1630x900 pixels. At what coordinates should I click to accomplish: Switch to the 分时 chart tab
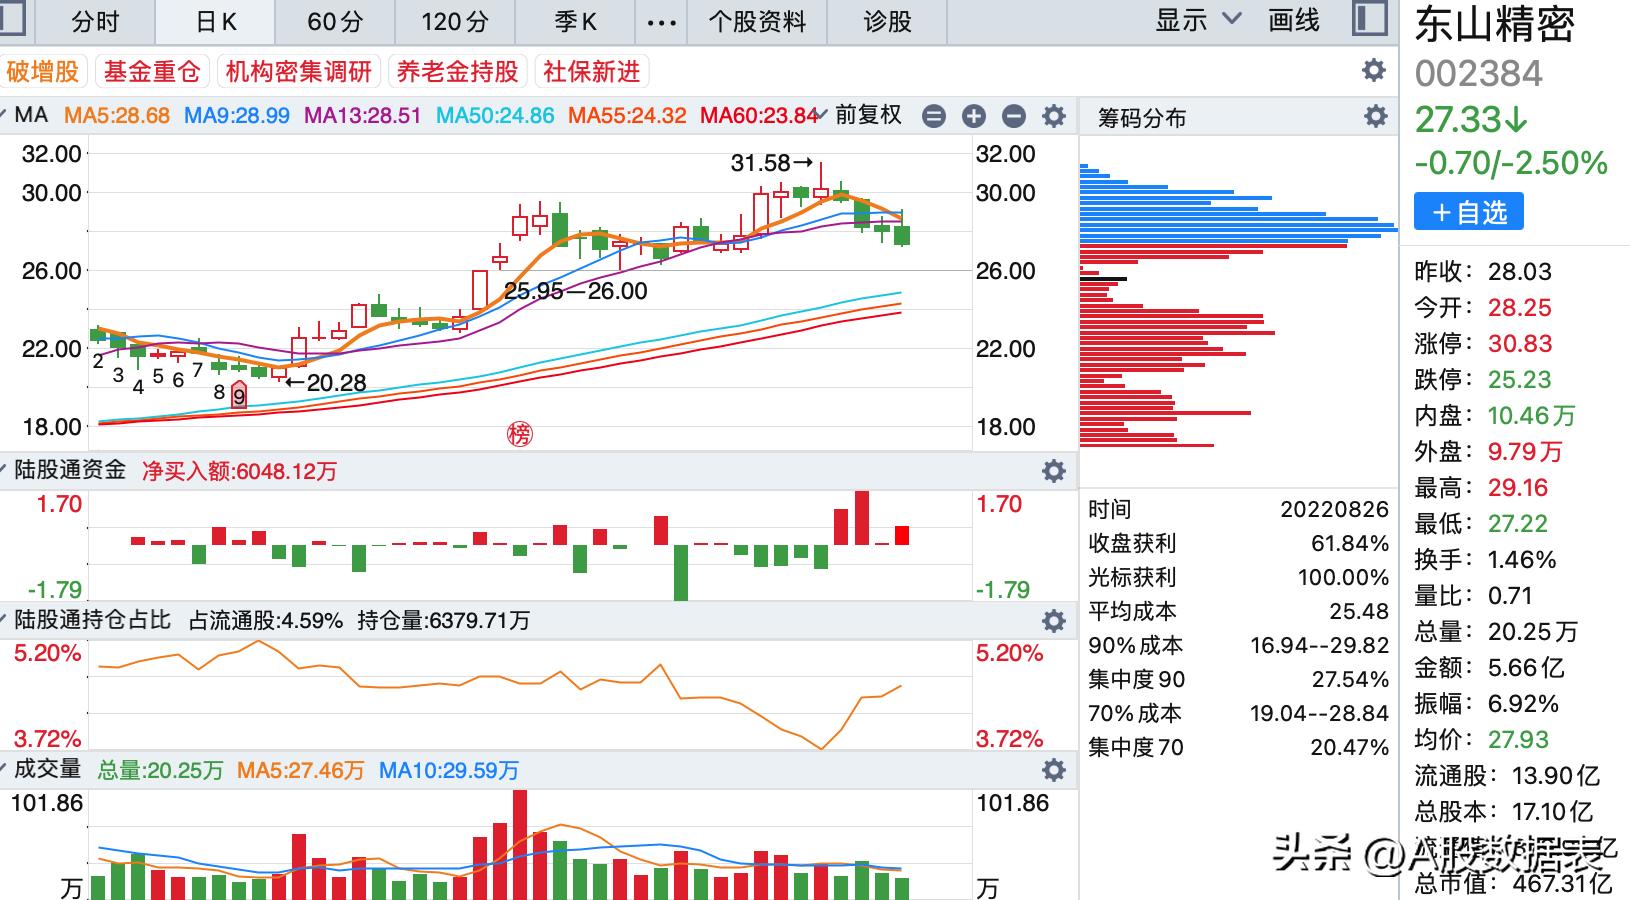coord(96,21)
